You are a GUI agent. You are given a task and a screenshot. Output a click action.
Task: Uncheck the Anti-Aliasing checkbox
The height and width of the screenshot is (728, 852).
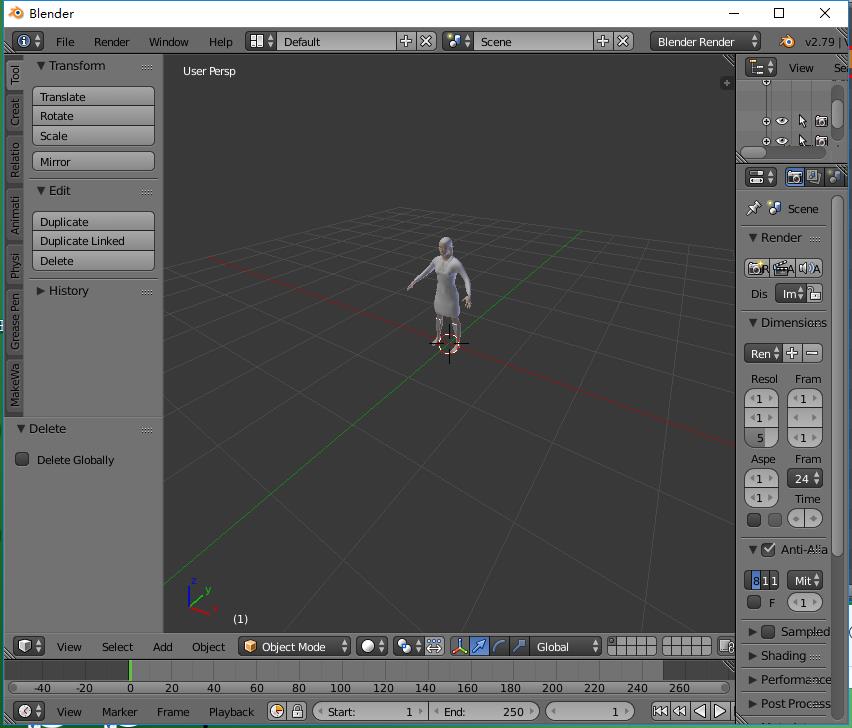point(768,550)
